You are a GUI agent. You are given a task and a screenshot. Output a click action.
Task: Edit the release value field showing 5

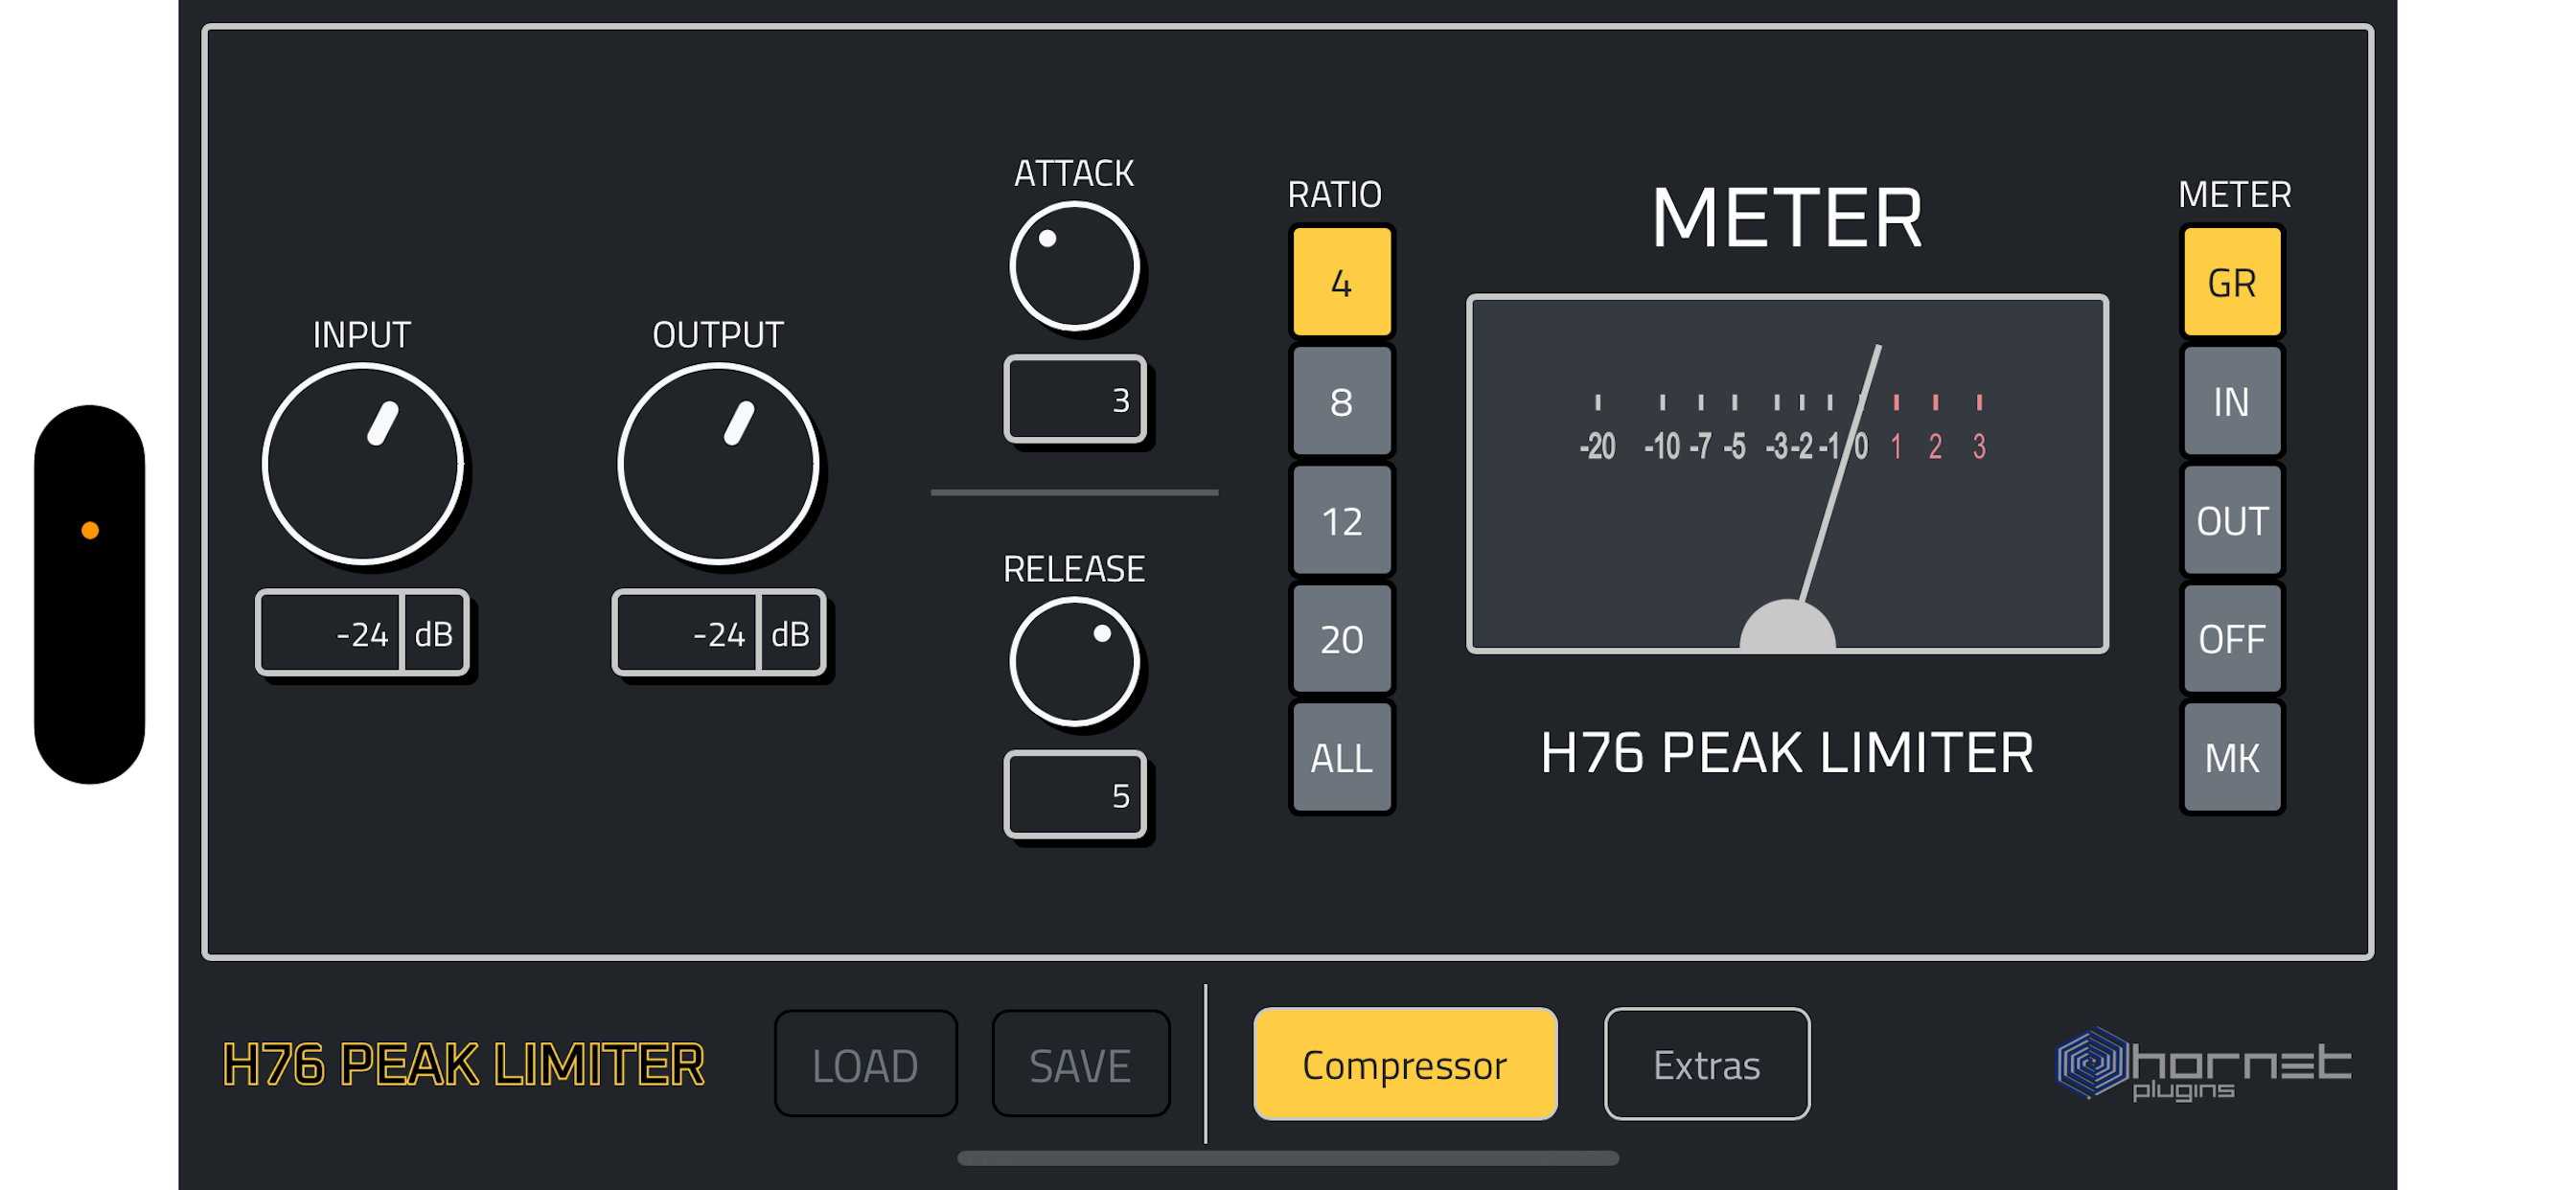tap(1074, 794)
